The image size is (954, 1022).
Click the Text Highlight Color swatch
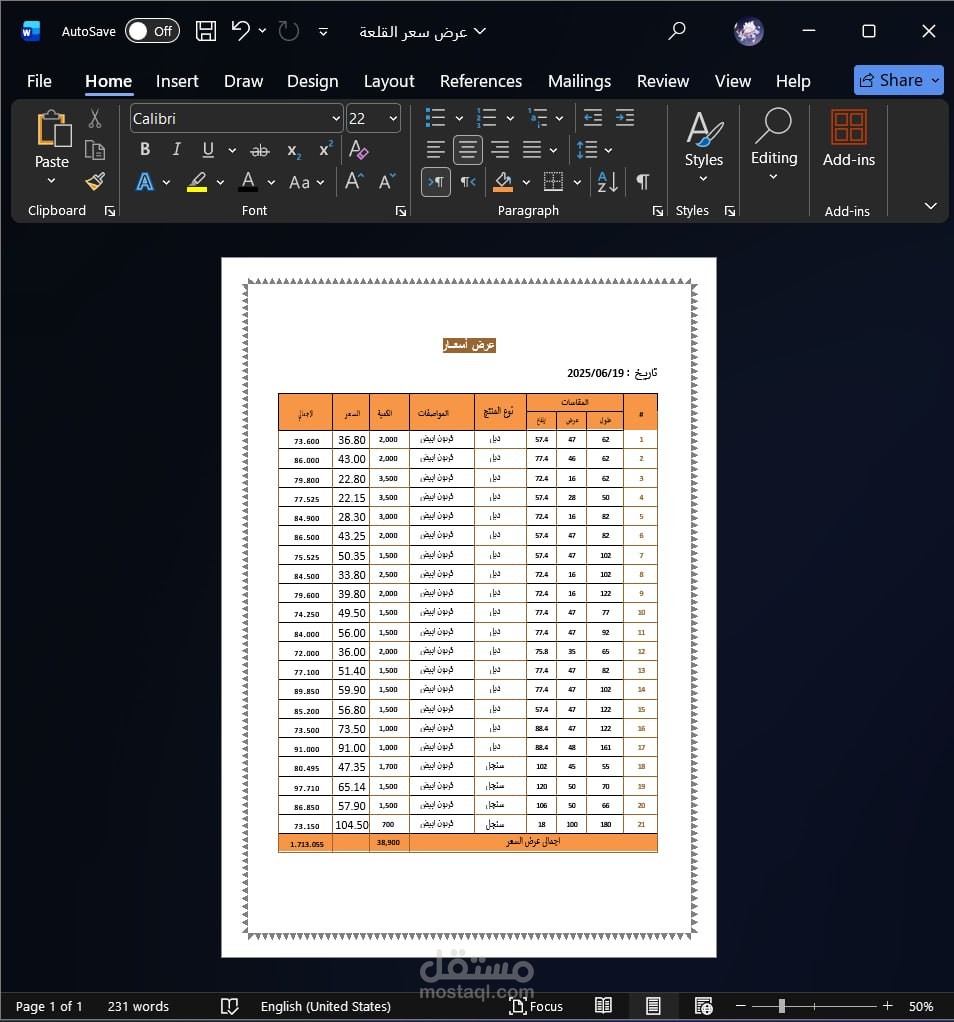tap(197, 182)
